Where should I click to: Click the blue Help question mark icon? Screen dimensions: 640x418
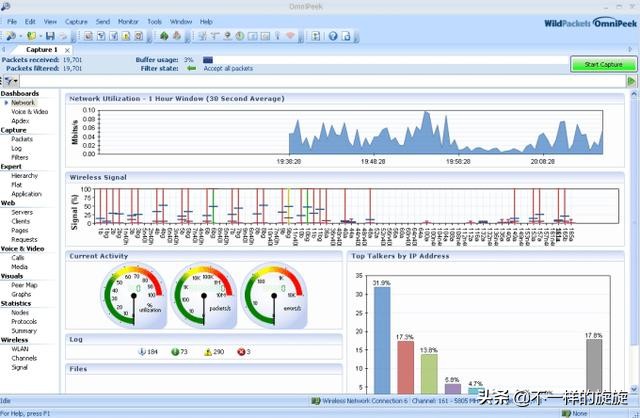coord(333,36)
